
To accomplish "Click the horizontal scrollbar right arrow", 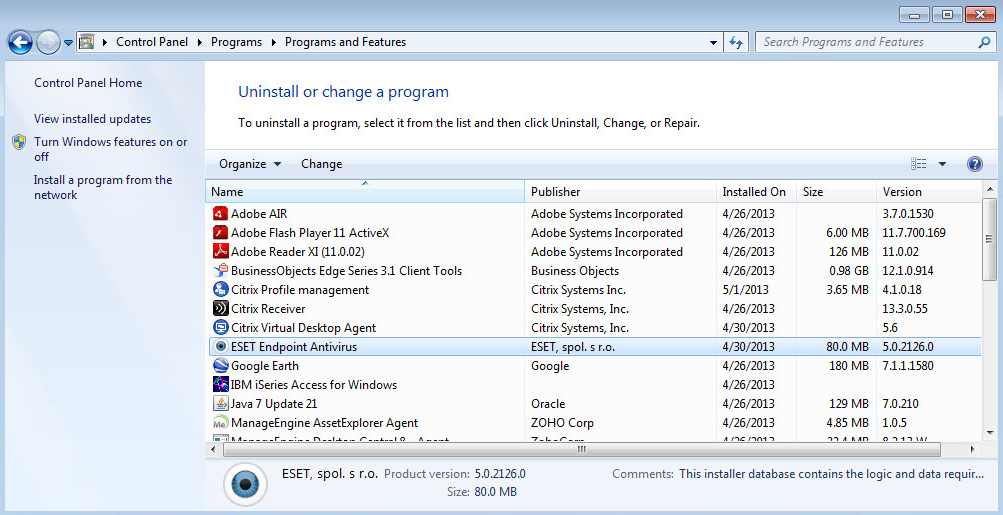I will (972, 450).
